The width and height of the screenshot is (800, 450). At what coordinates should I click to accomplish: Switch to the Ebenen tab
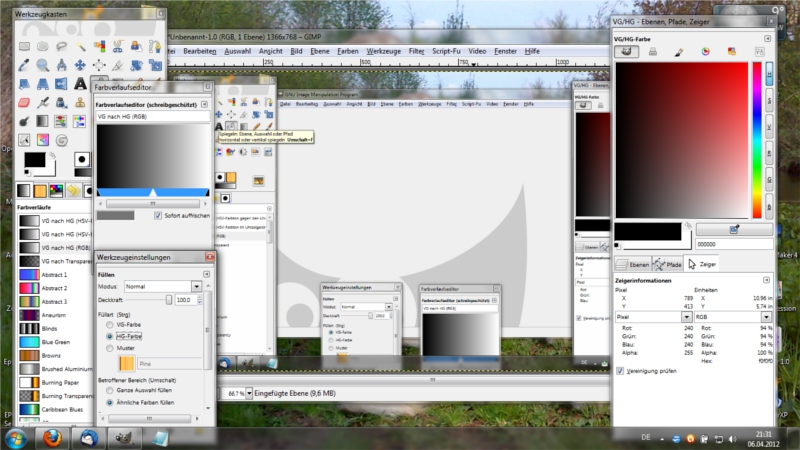[633, 264]
